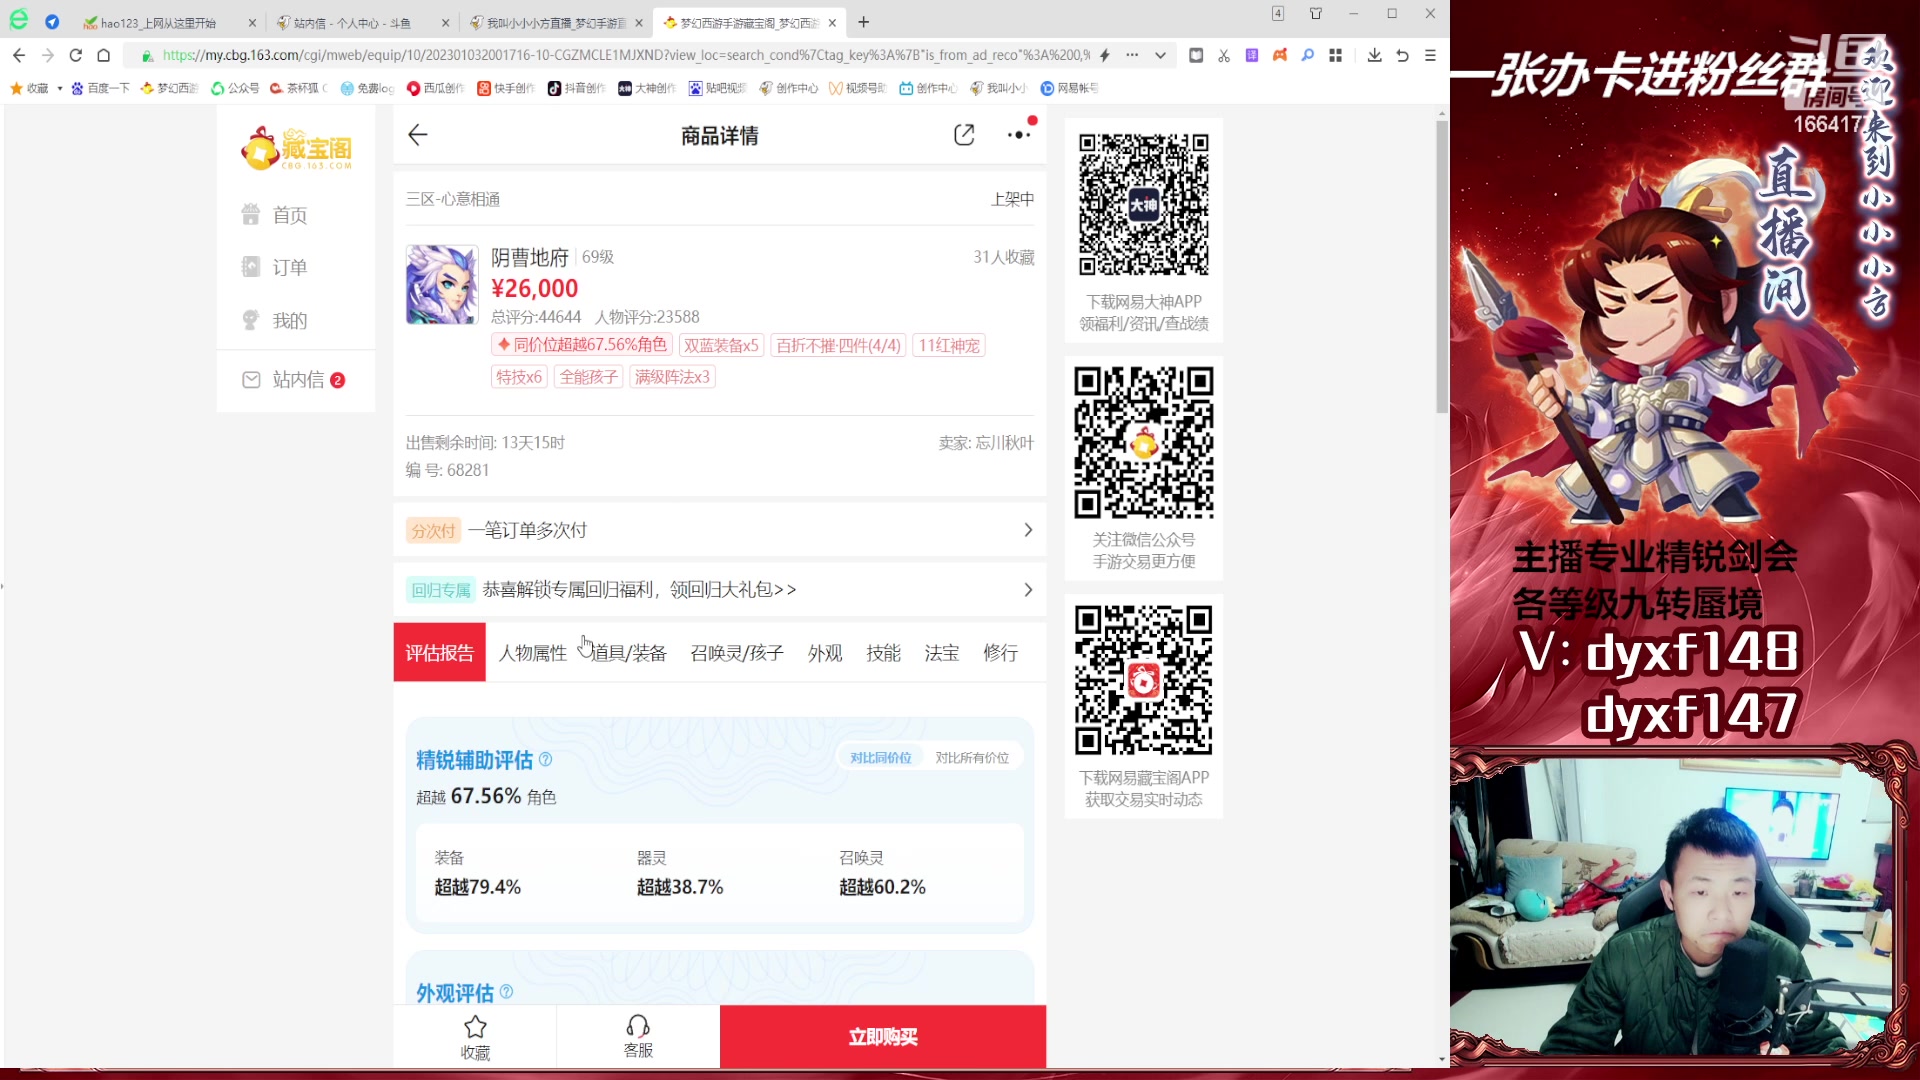Click the 立即购买 button
Viewport: 1920px width, 1080px height.
pos(883,1037)
